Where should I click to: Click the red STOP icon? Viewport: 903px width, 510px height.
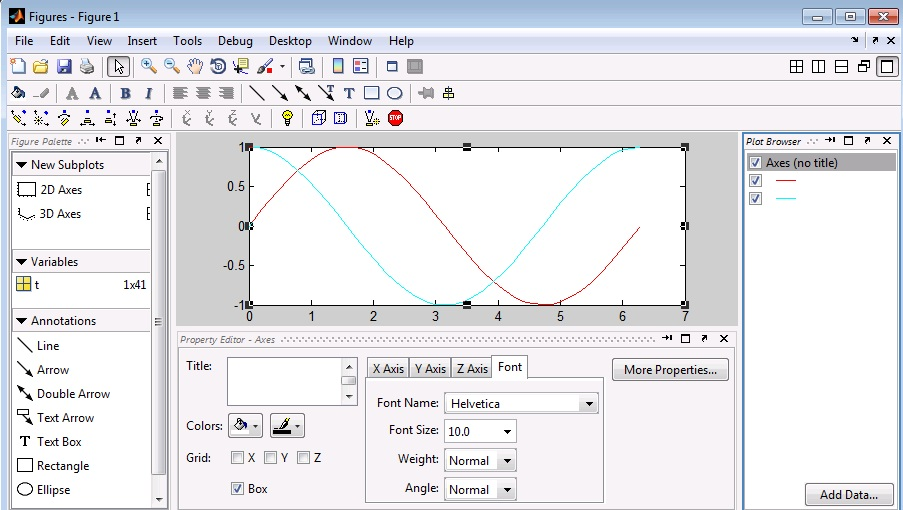(x=395, y=118)
